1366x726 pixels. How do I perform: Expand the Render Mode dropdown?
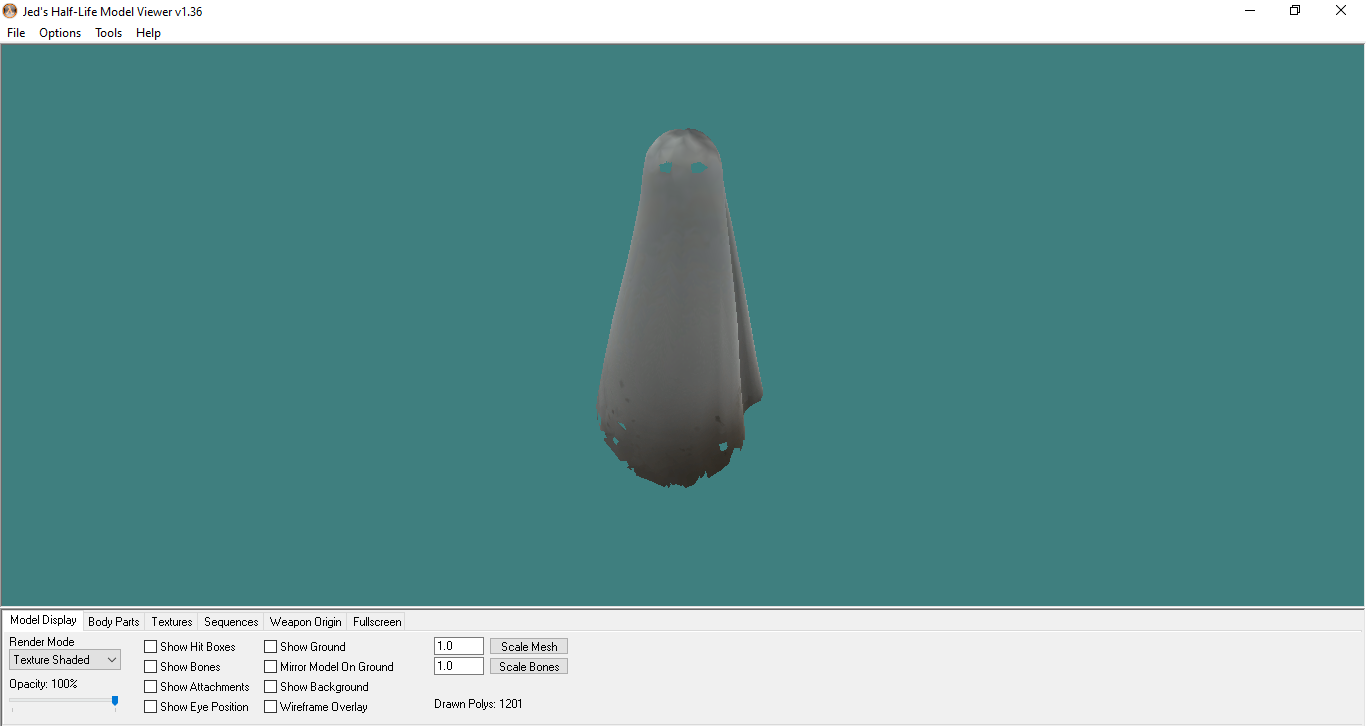coord(65,660)
